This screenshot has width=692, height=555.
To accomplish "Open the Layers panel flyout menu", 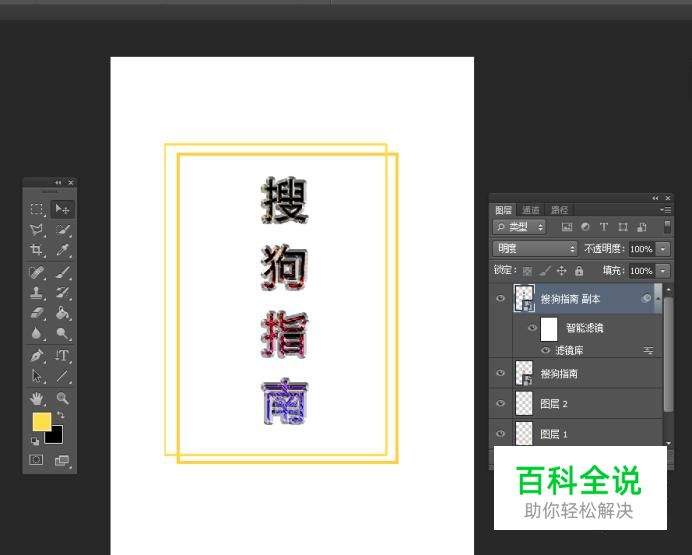I will point(666,210).
